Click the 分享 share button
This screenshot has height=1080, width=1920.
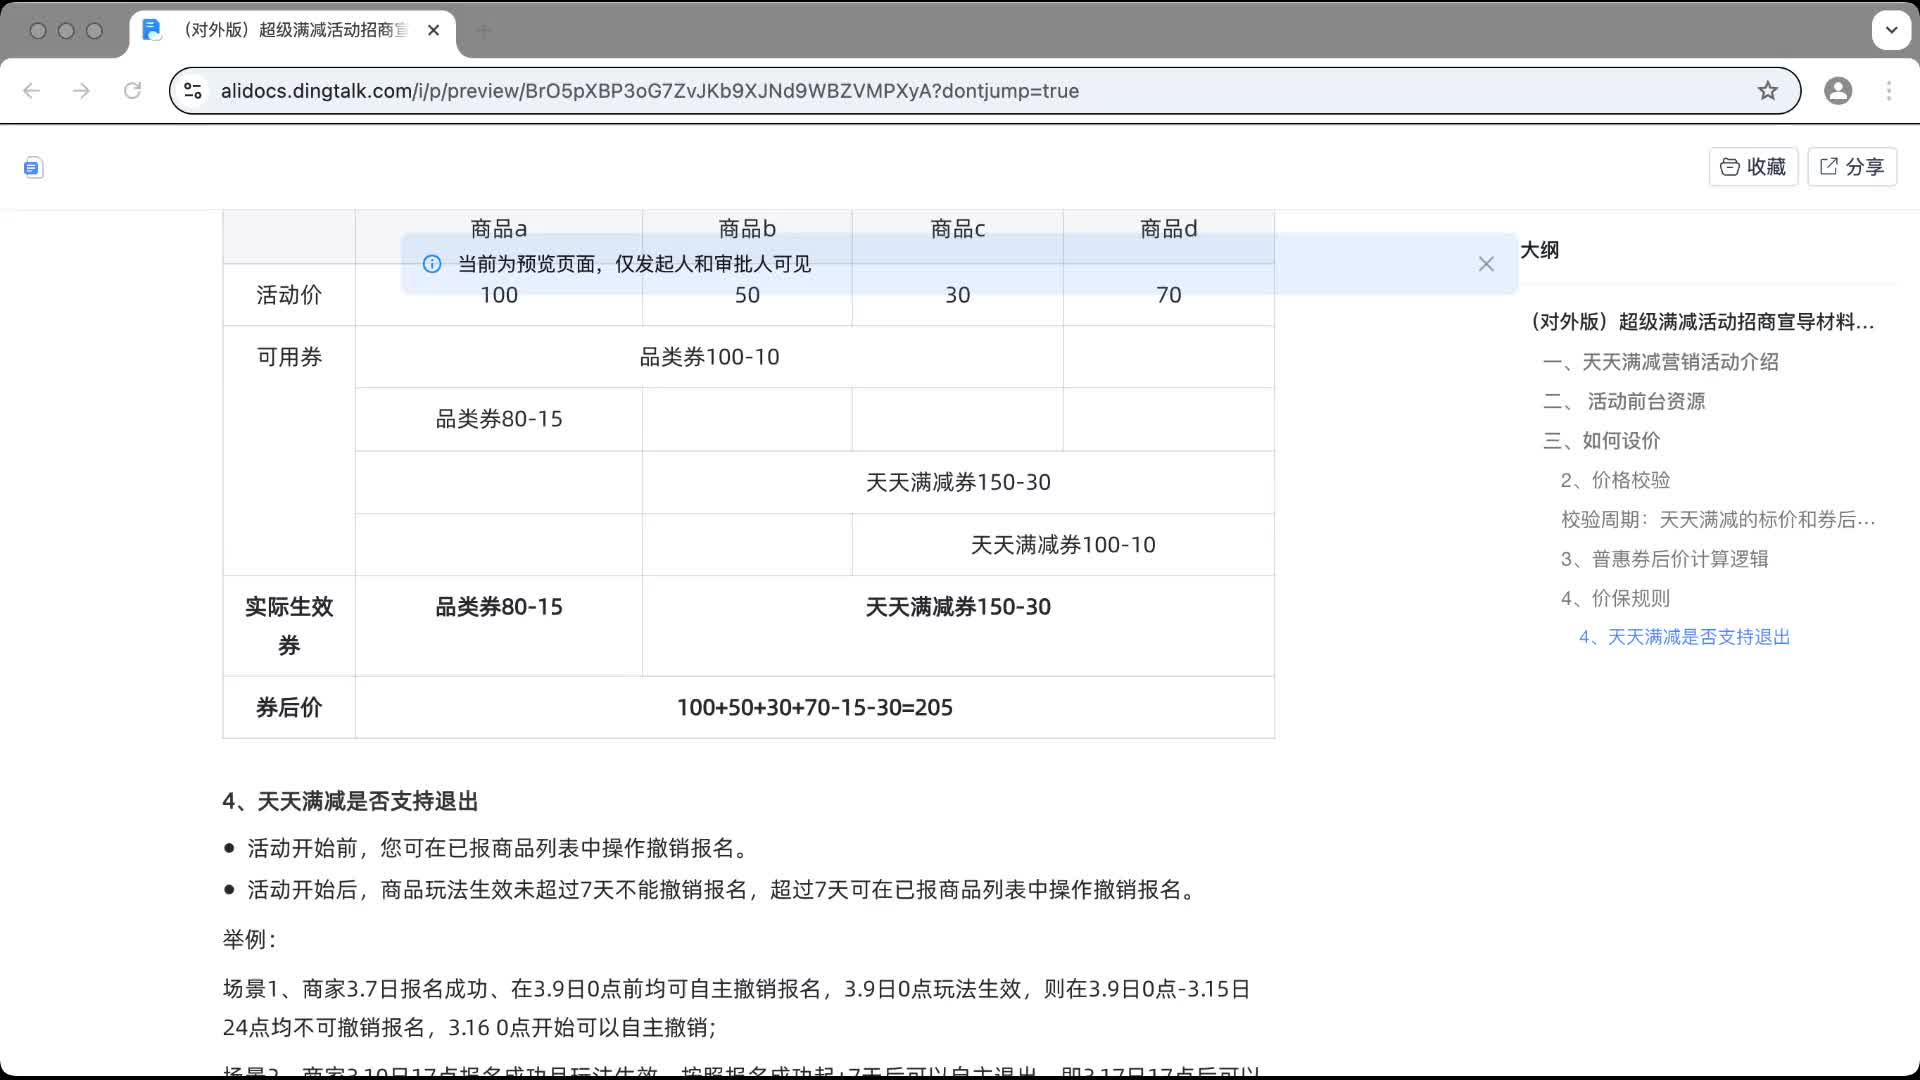coord(1851,166)
